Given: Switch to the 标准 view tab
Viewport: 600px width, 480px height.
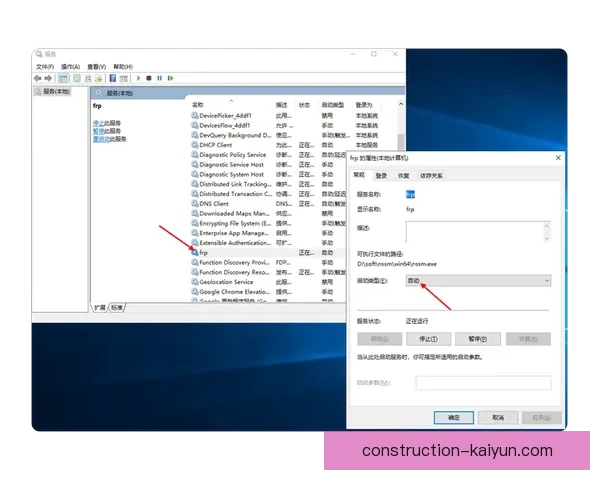Looking at the screenshot, I should click(x=118, y=307).
